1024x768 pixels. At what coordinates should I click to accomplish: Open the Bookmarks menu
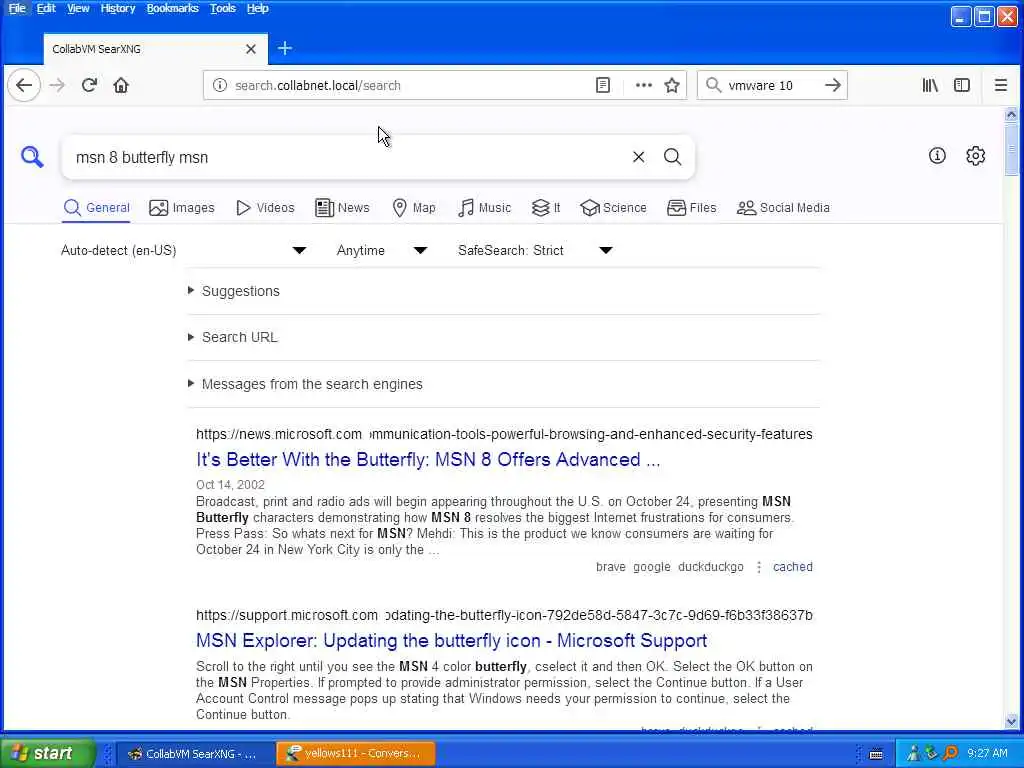point(172,8)
